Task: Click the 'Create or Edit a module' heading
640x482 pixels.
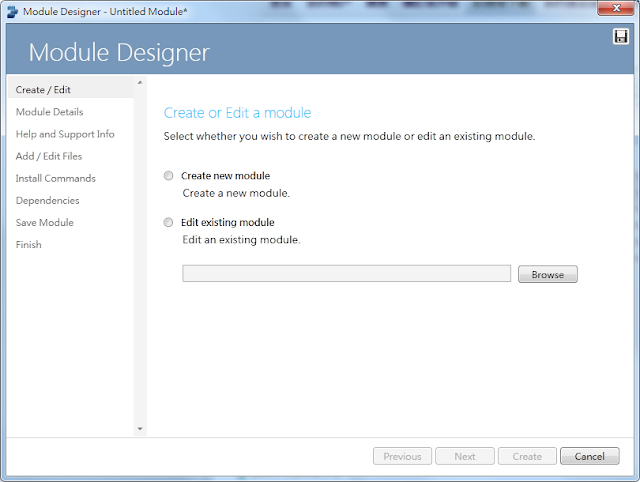Action: (237, 113)
